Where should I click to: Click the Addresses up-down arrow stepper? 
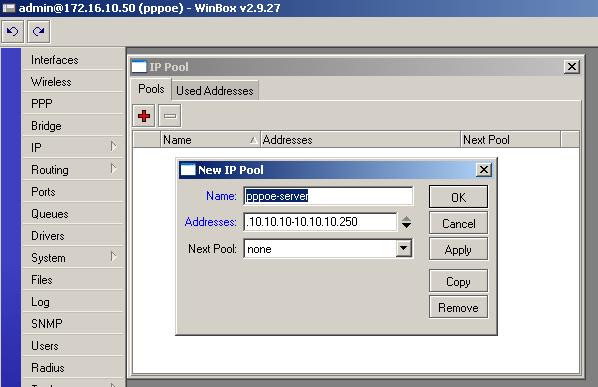point(407,222)
